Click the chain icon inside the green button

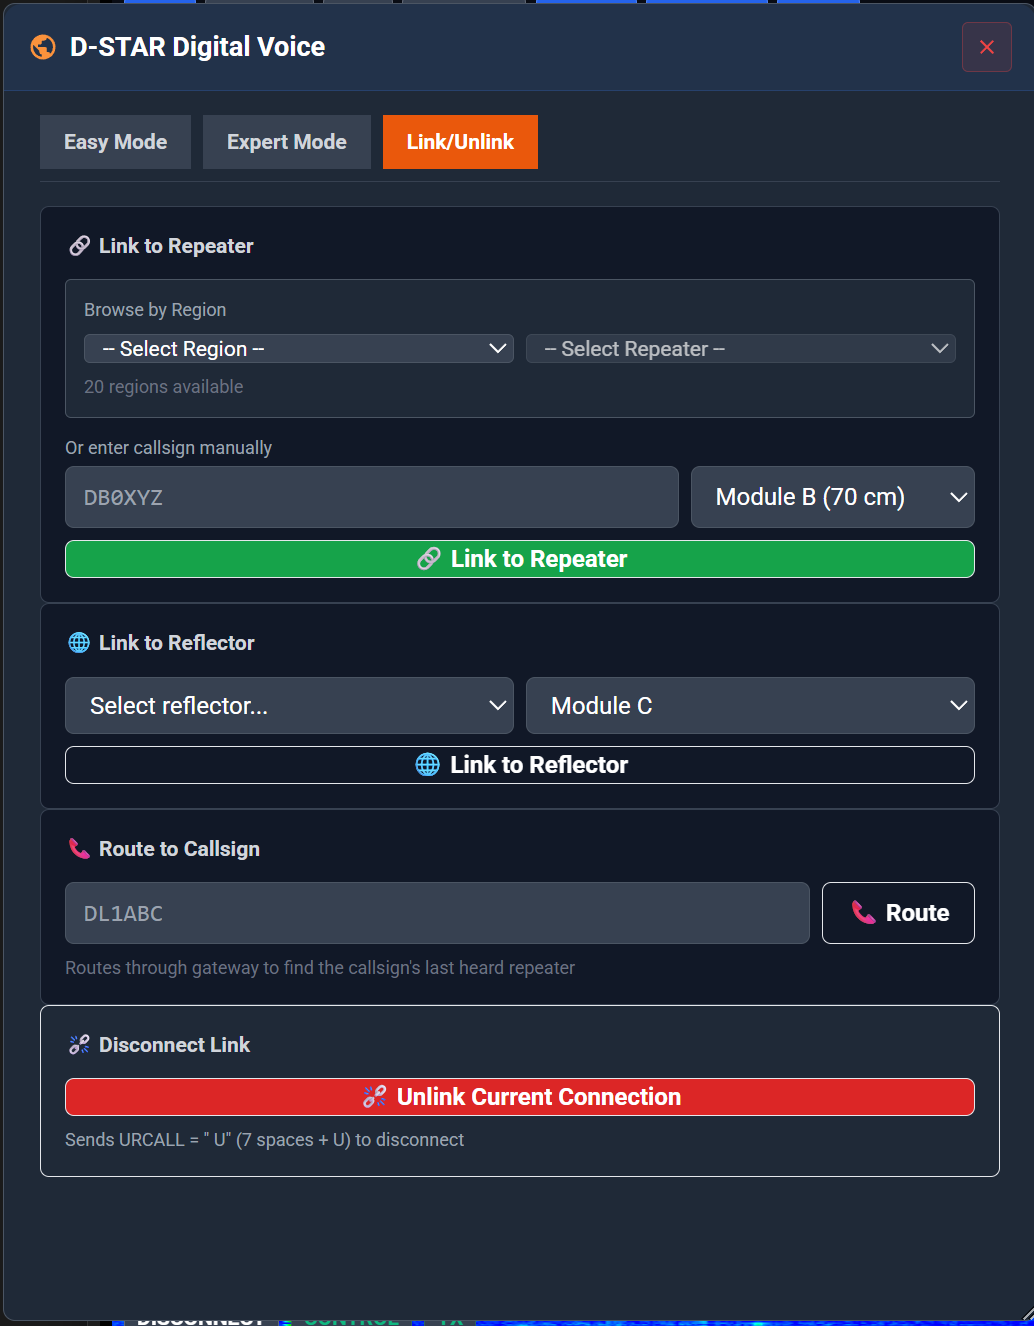(x=429, y=559)
